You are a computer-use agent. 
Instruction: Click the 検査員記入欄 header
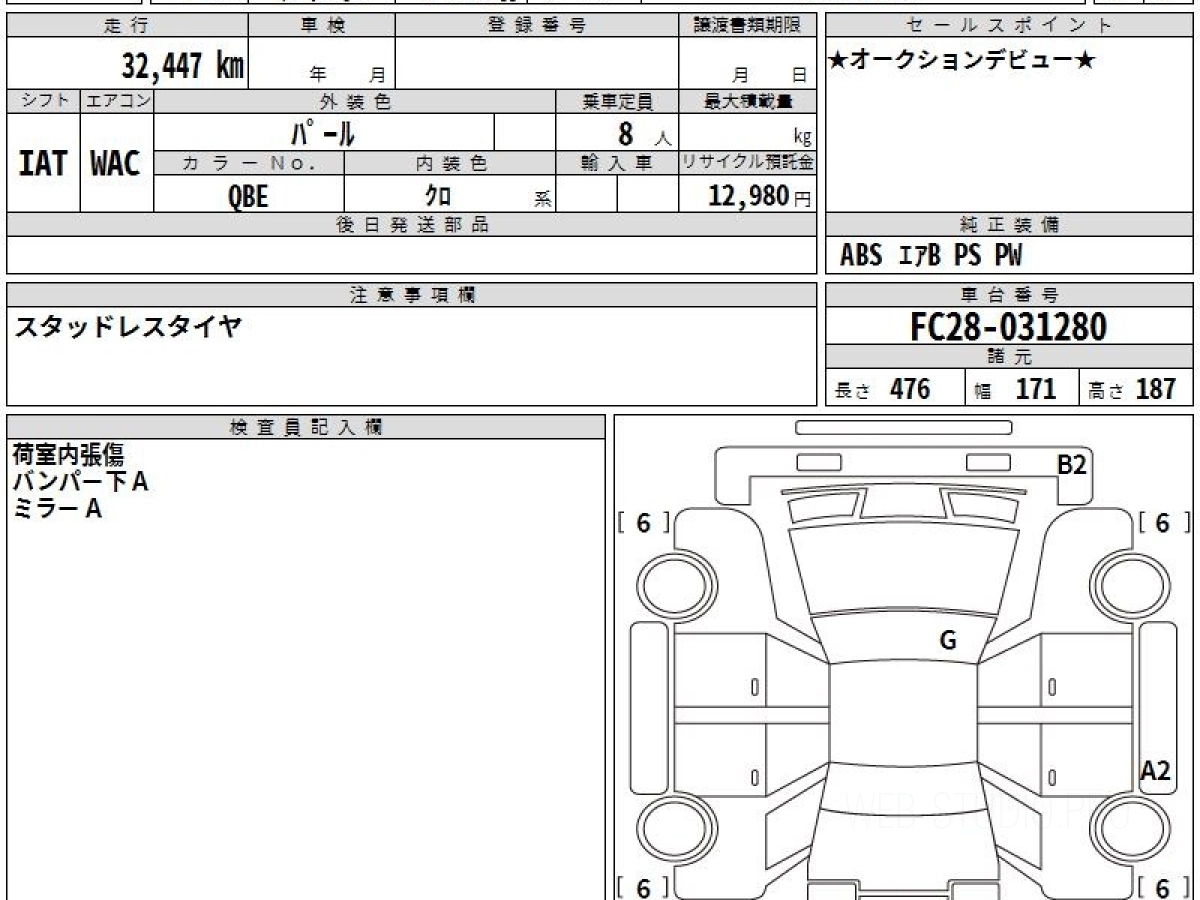pyautogui.click(x=306, y=426)
